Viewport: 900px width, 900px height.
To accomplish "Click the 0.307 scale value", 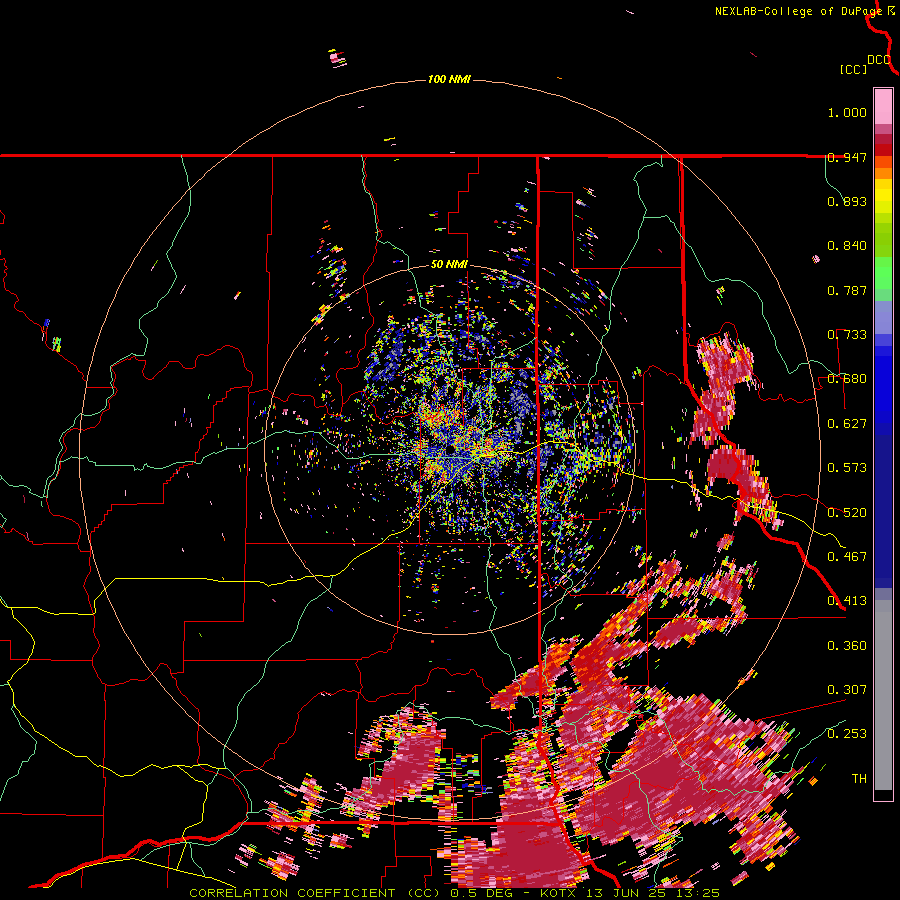I will pos(847,690).
